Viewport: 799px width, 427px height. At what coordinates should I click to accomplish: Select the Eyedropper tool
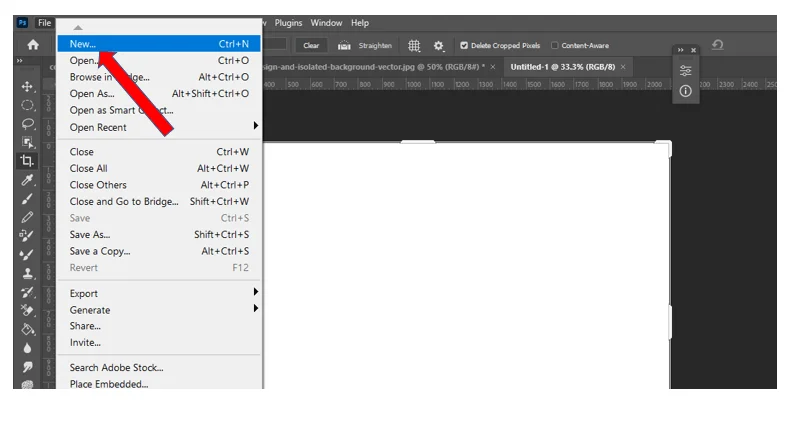pyautogui.click(x=27, y=180)
